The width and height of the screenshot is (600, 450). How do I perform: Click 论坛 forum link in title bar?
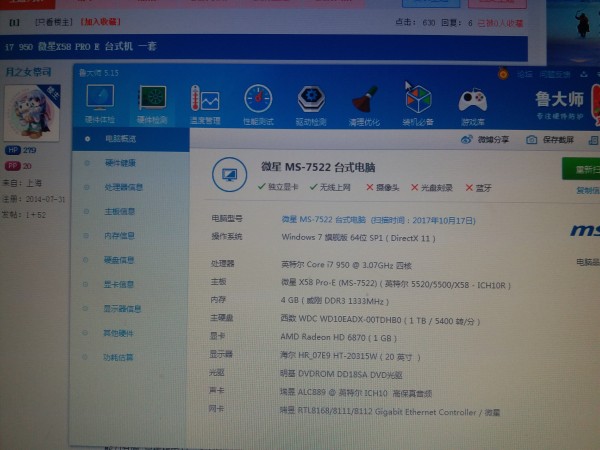pyautogui.click(x=525, y=74)
